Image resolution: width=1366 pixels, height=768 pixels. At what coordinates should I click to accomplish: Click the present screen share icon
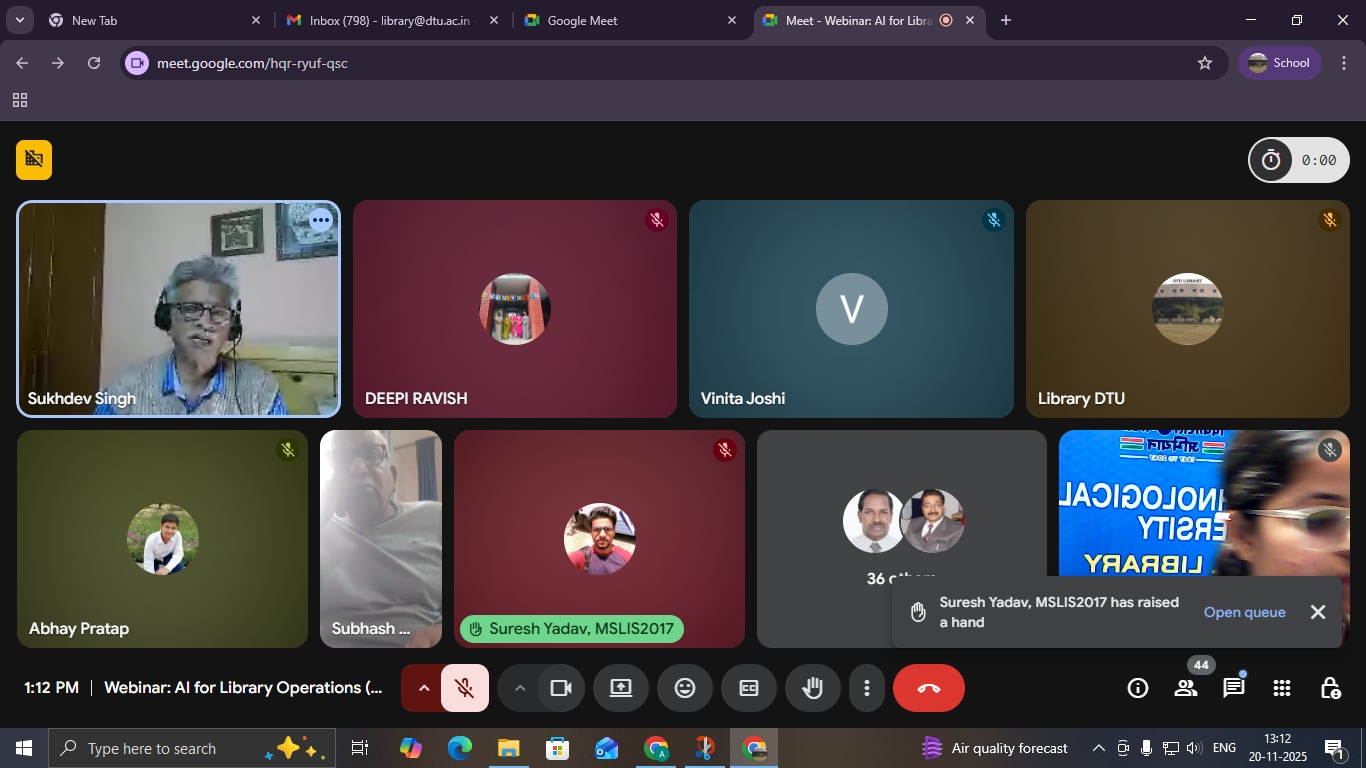pyautogui.click(x=621, y=688)
